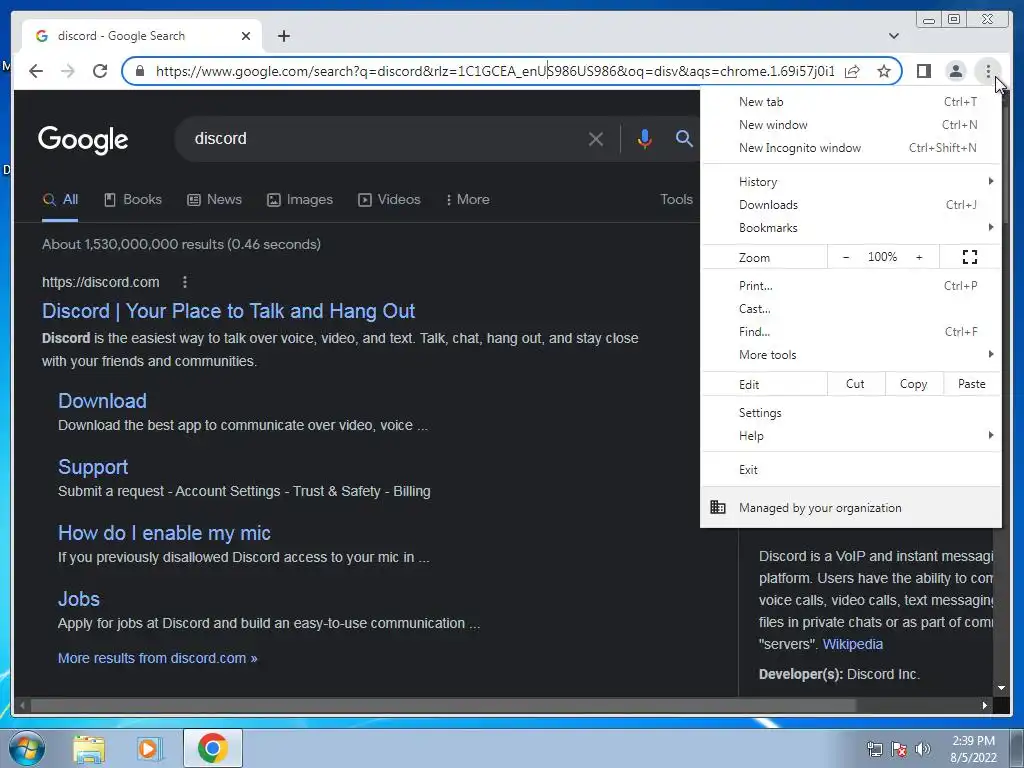Open the tab search chevron
This screenshot has width=1024, height=768.
point(894,36)
